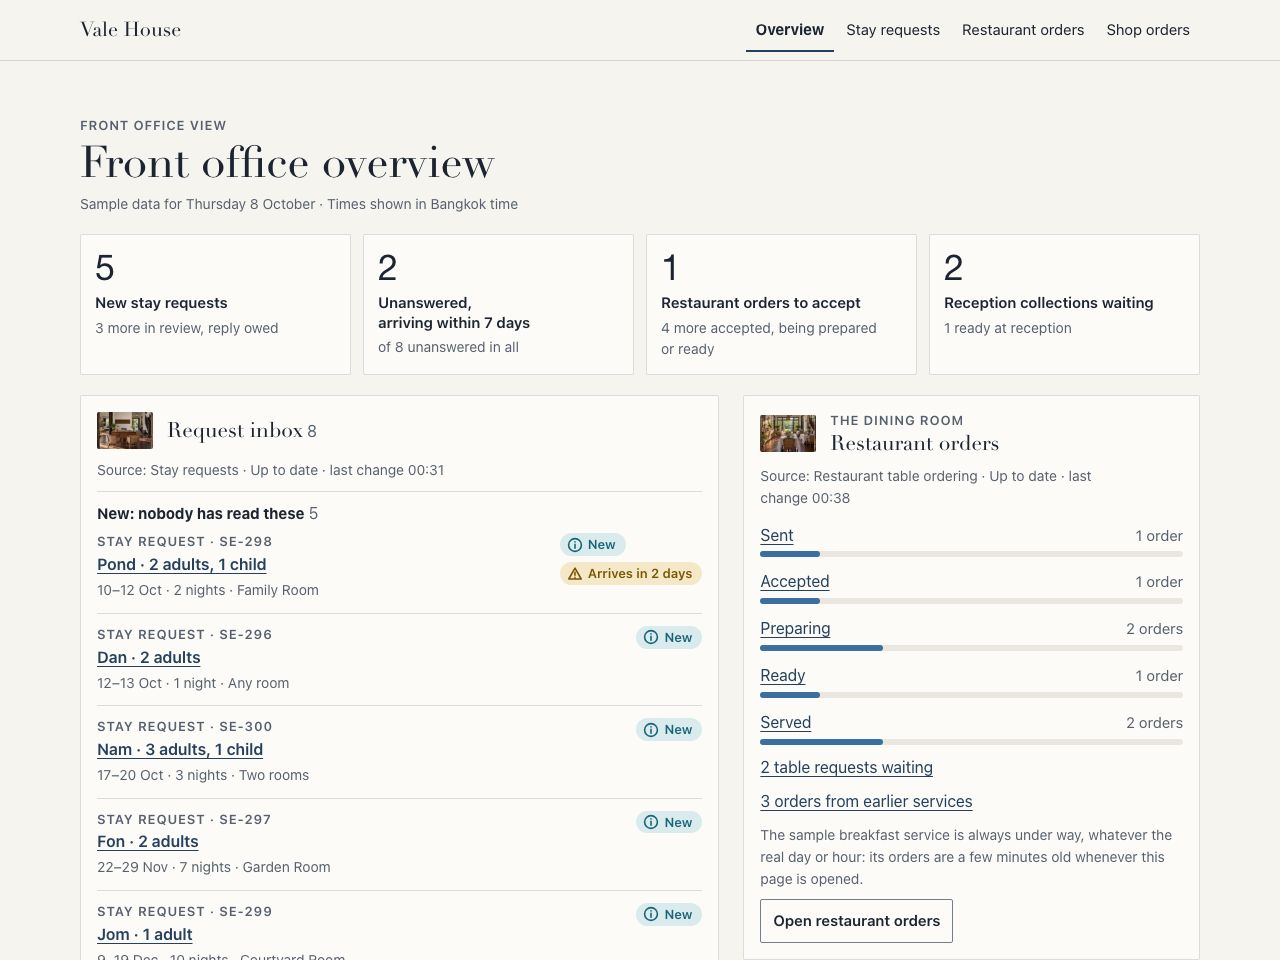Click the New badge on SE-296
Image resolution: width=1280 pixels, height=960 pixels.
[x=669, y=637]
